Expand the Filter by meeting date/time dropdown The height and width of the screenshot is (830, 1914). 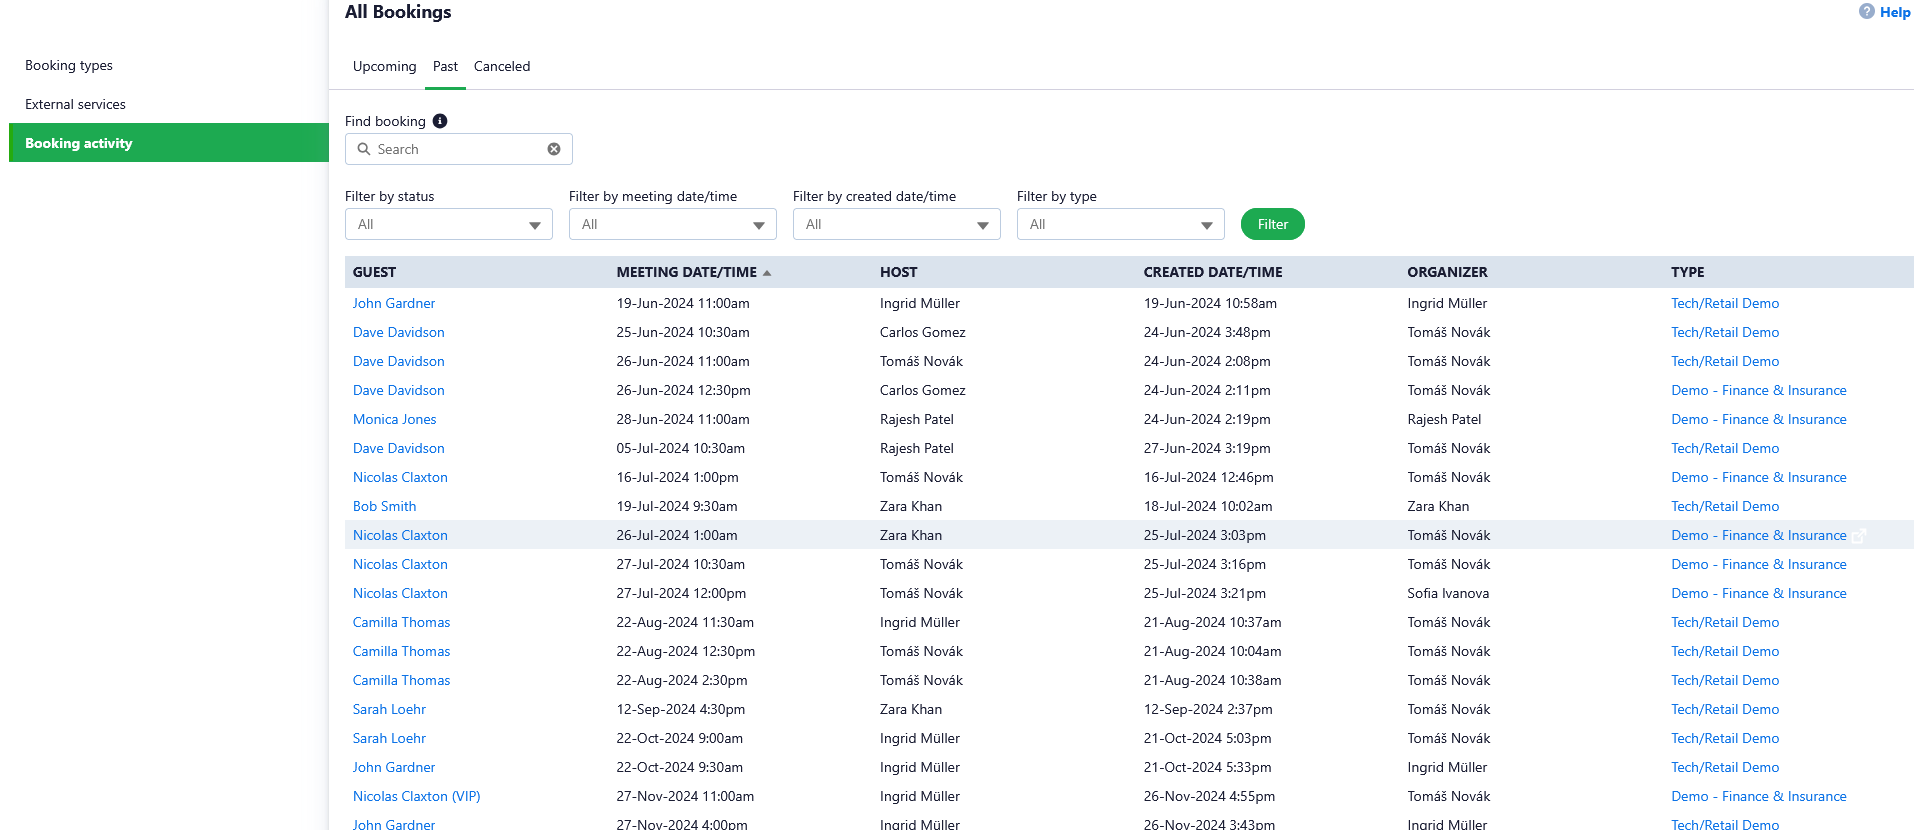[x=672, y=225]
